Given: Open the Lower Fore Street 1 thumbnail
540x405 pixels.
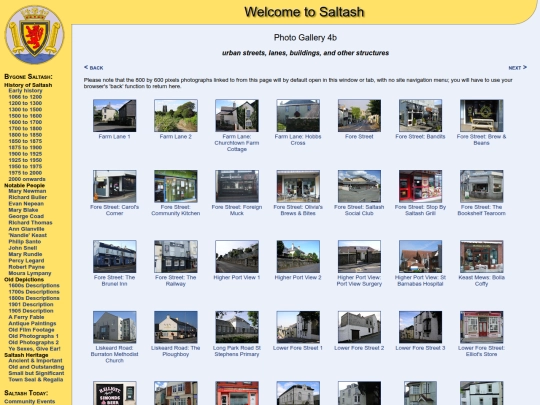Looking at the screenshot, I should (x=298, y=327).
